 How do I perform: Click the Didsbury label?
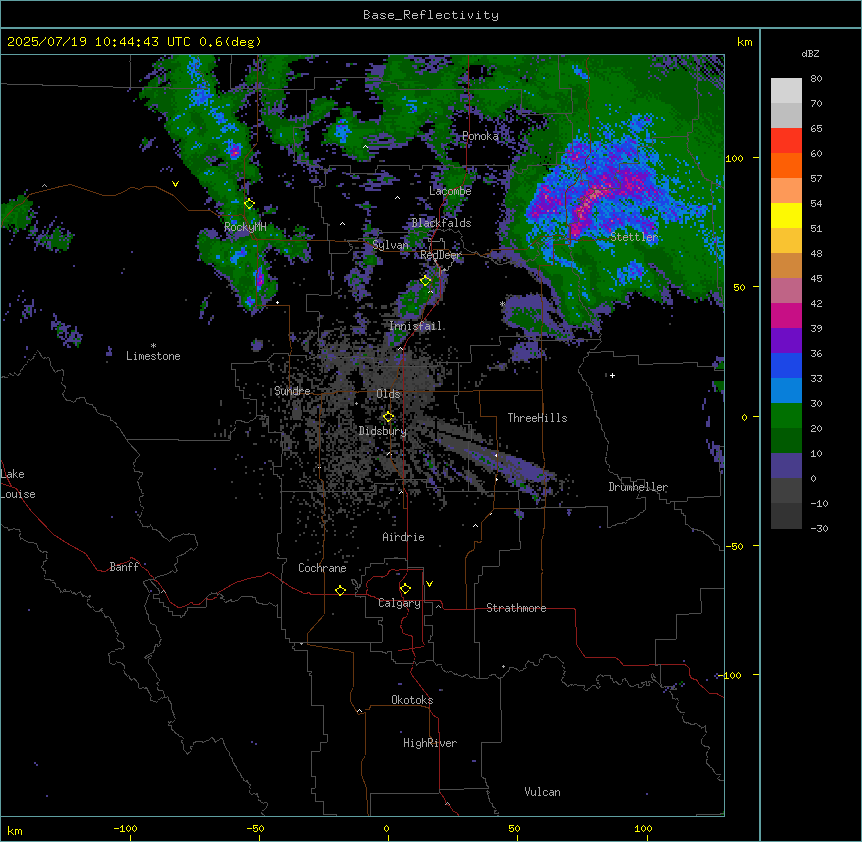[383, 431]
